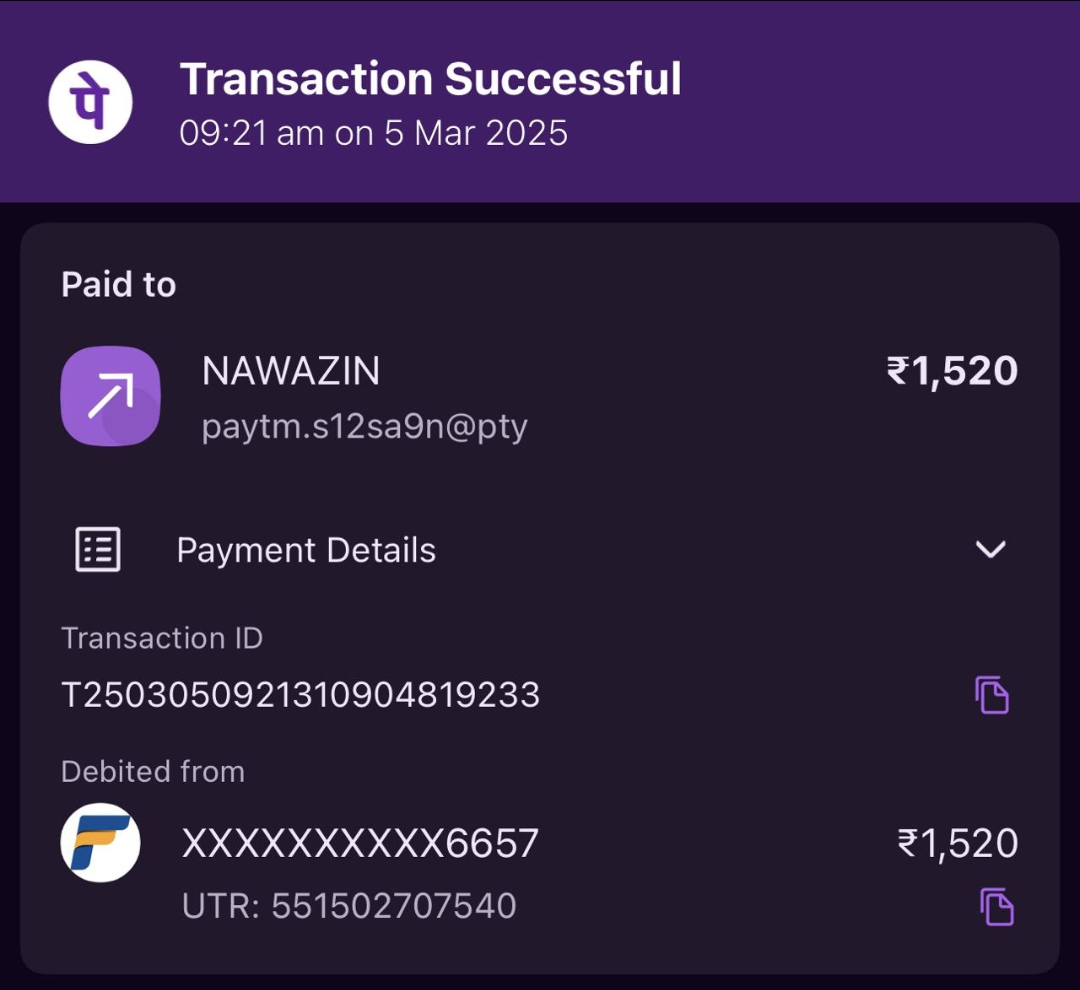Tap UPI ID paytm.s12sa9n@pty
The width and height of the screenshot is (1080, 990).
point(365,427)
